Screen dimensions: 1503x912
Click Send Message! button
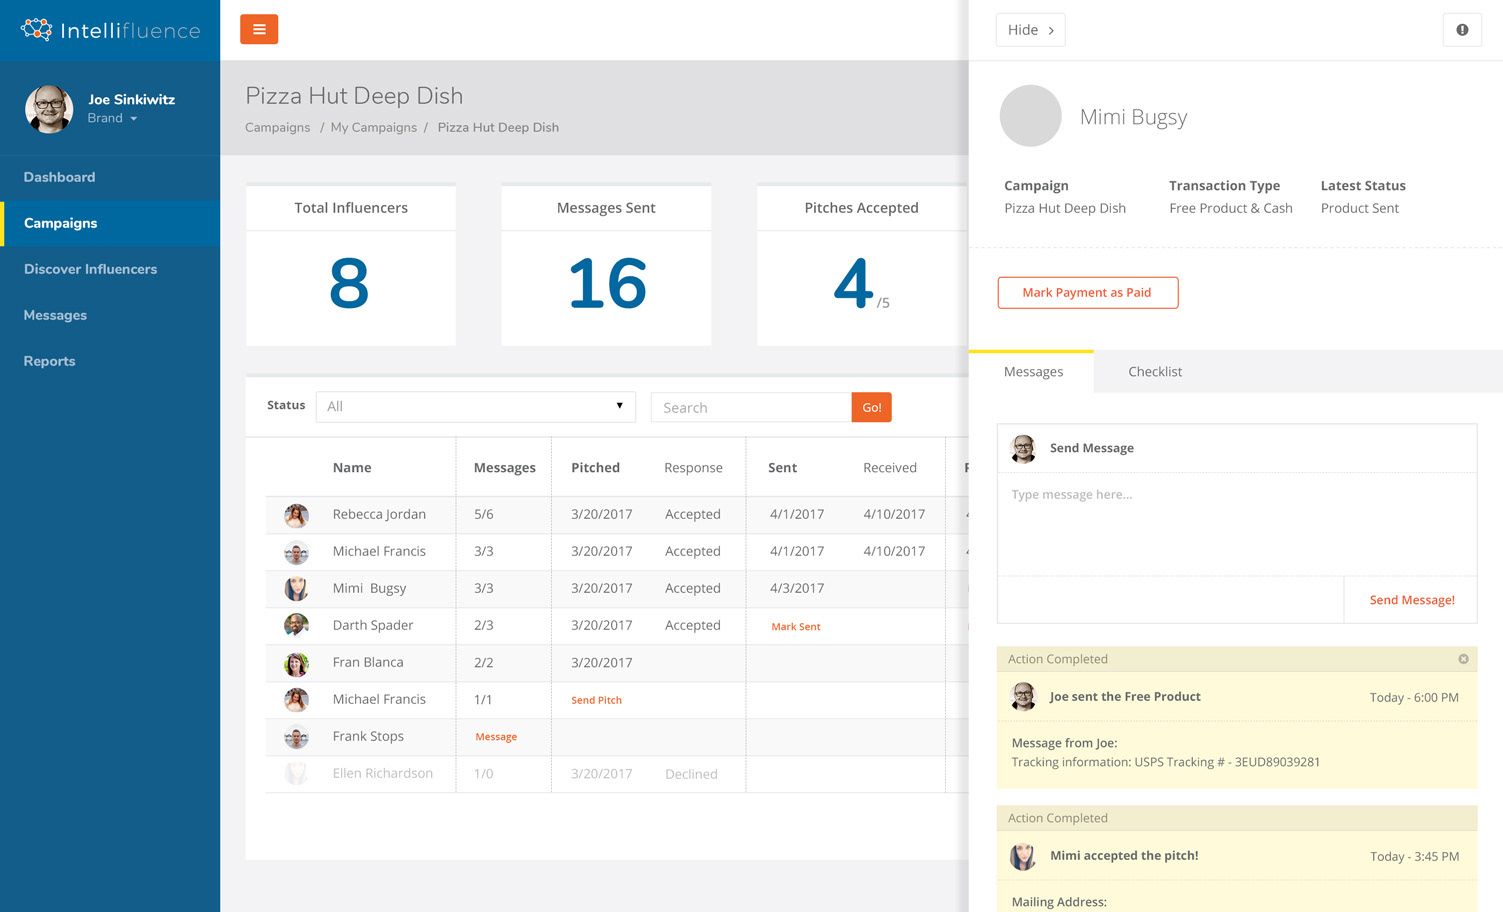1411,600
